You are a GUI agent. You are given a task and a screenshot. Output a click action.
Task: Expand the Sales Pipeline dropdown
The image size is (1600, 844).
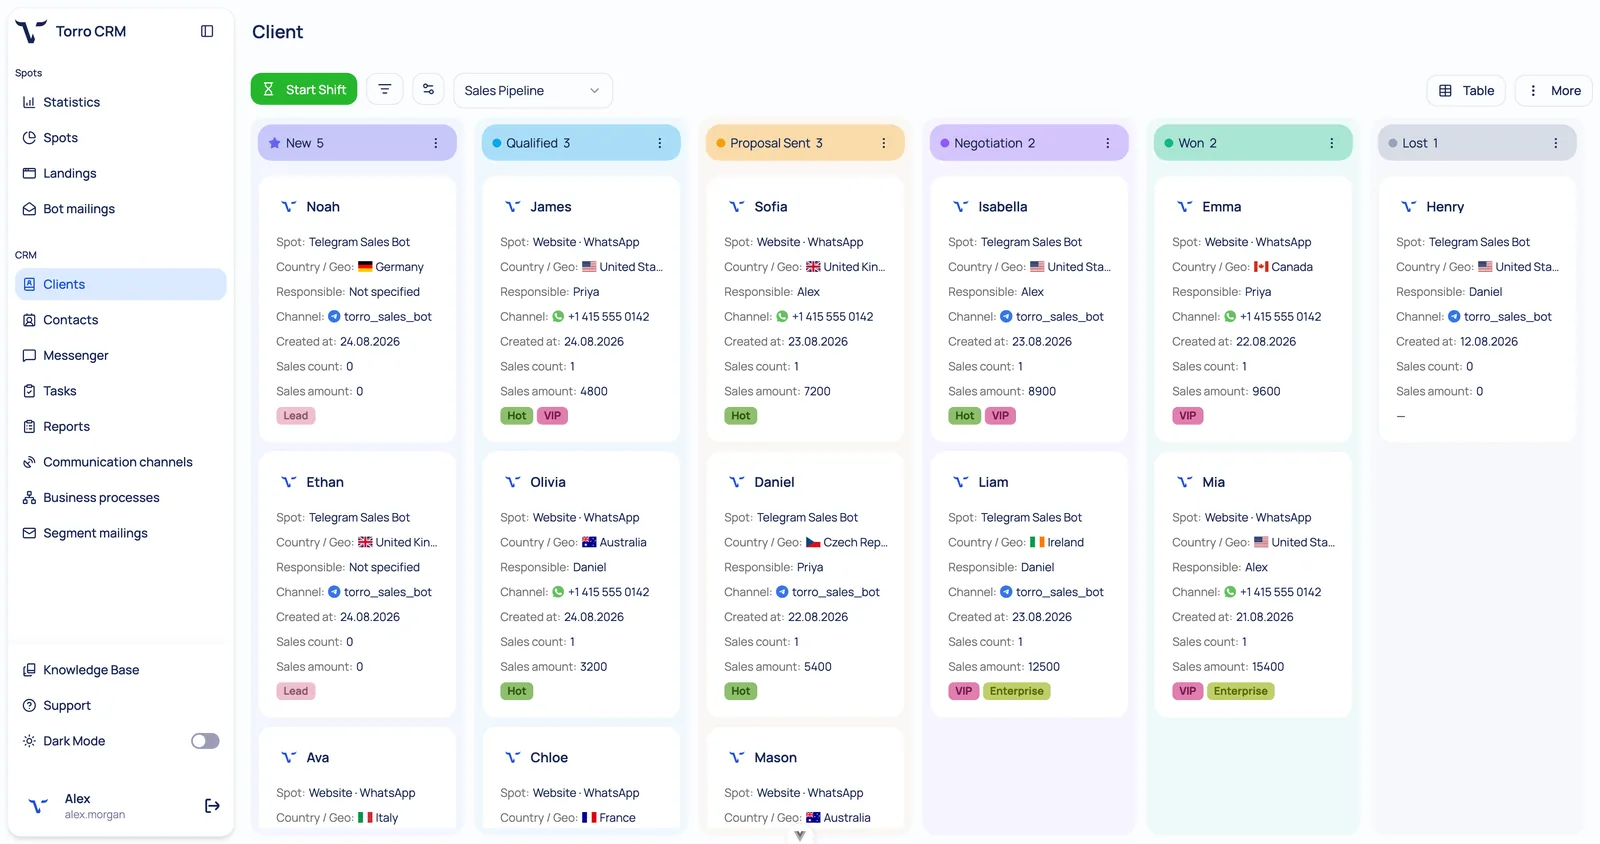(x=533, y=90)
